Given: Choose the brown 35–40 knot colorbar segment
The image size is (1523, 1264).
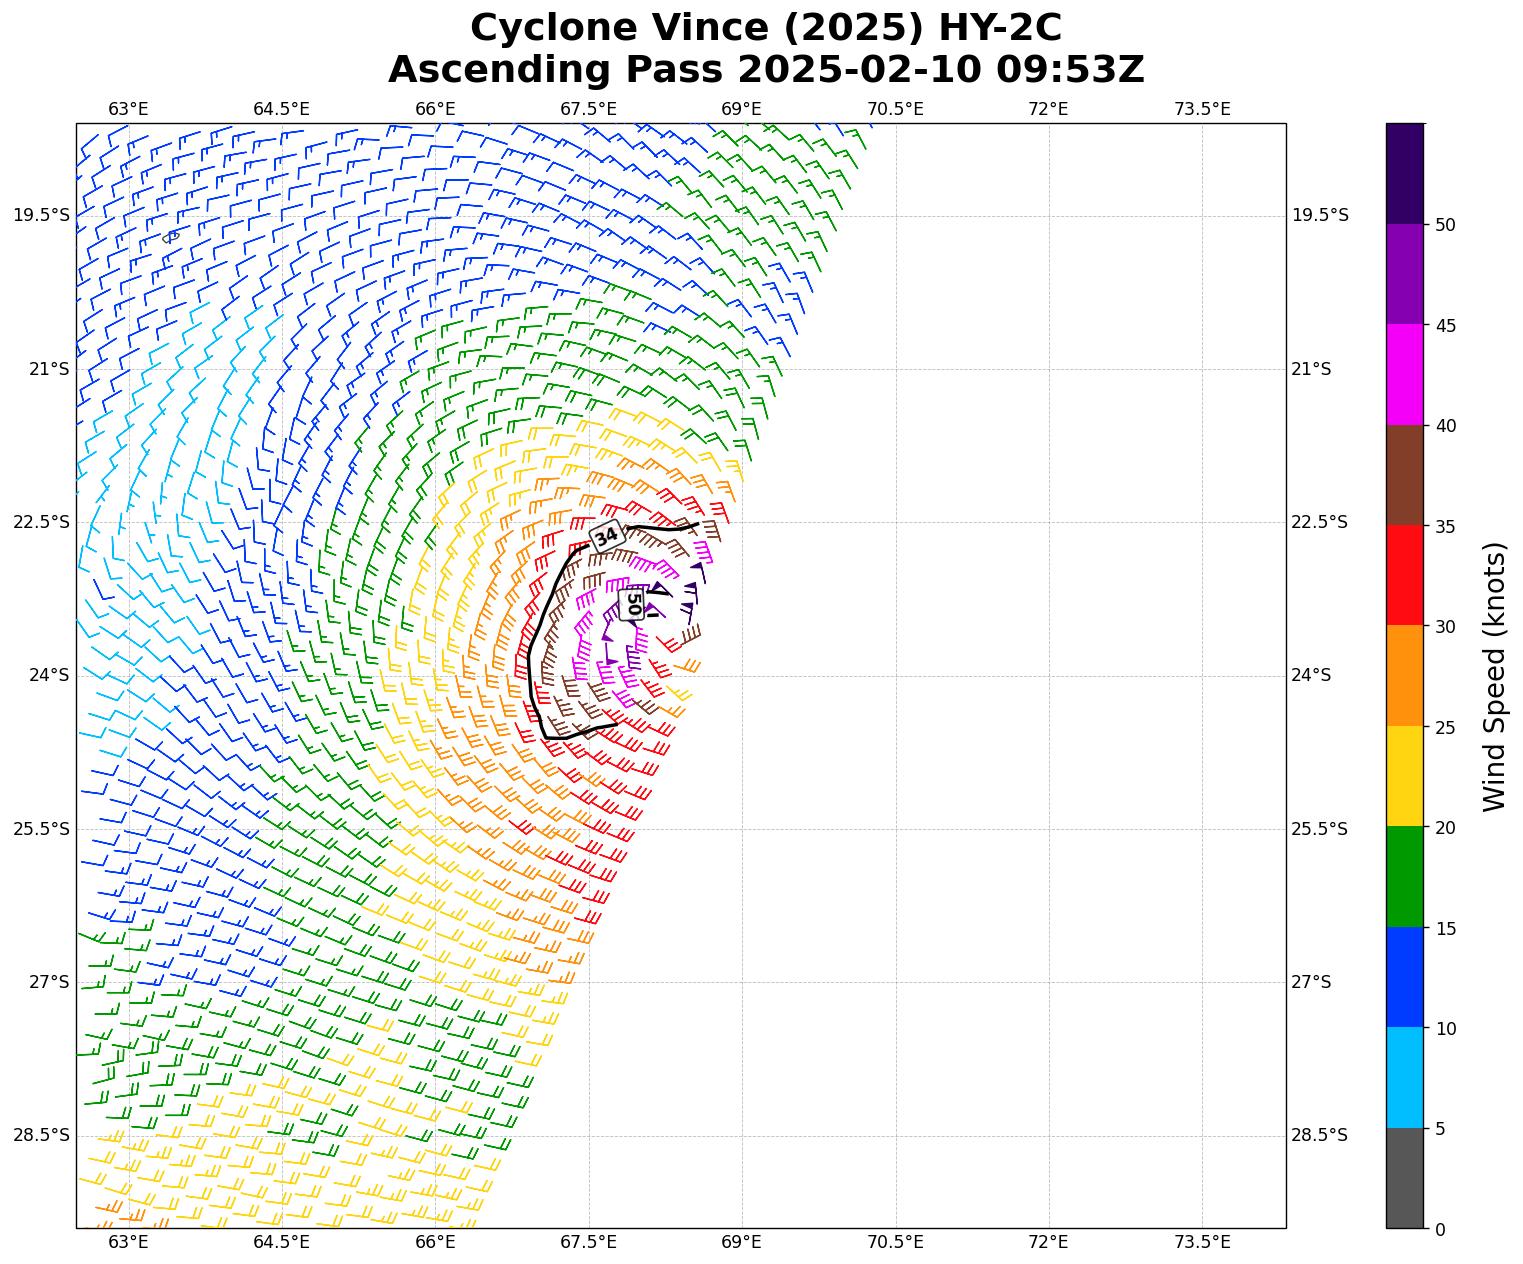Looking at the screenshot, I should click(1404, 475).
